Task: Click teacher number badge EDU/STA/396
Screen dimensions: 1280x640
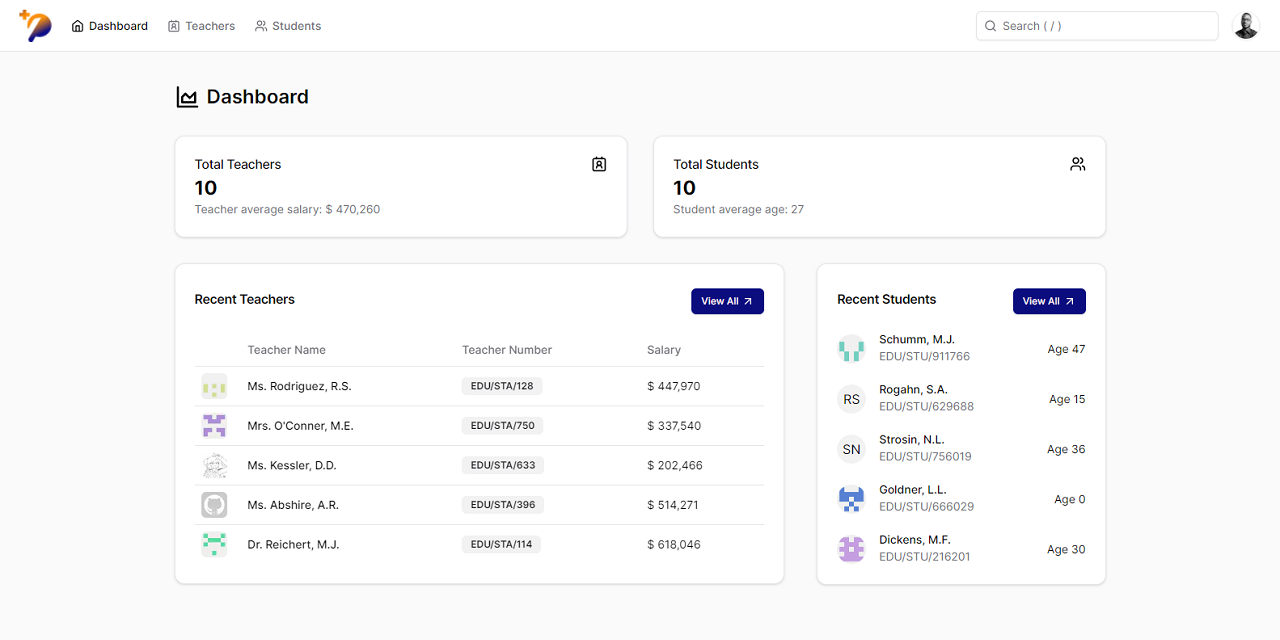Action: click(x=503, y=505)
